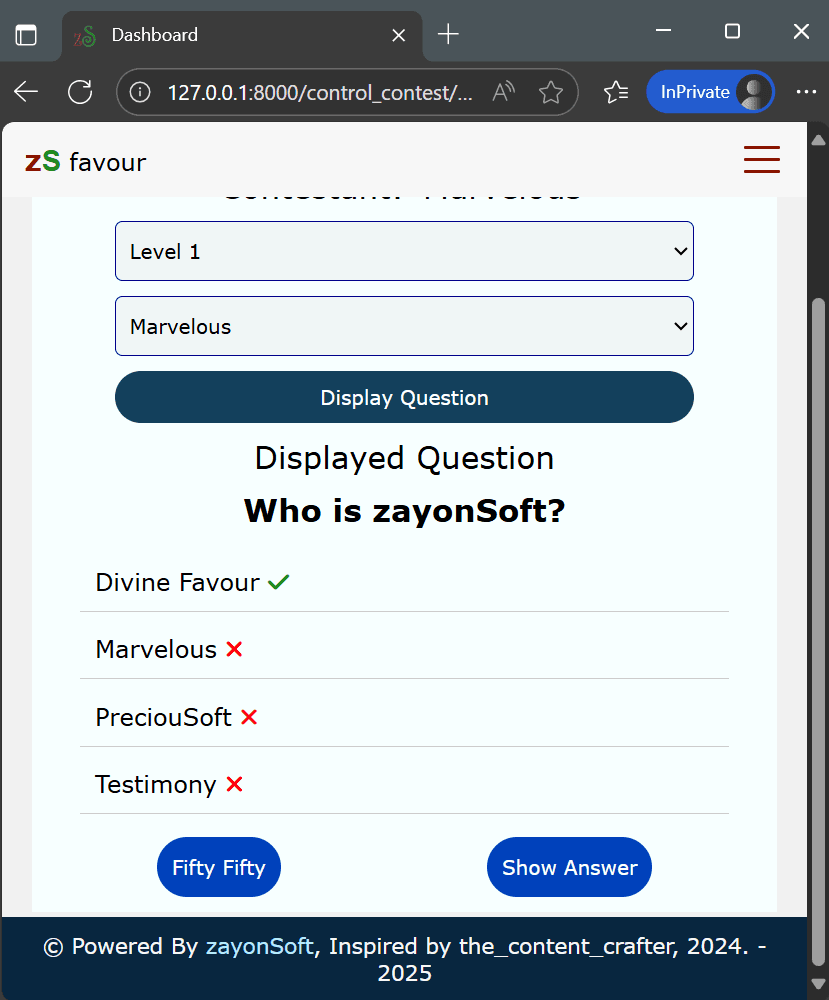Image resolution: width=829 pixels, height=1000 pixels.
Task: Reveal answer with Show Answer button
Action: [x=569, y=867]
